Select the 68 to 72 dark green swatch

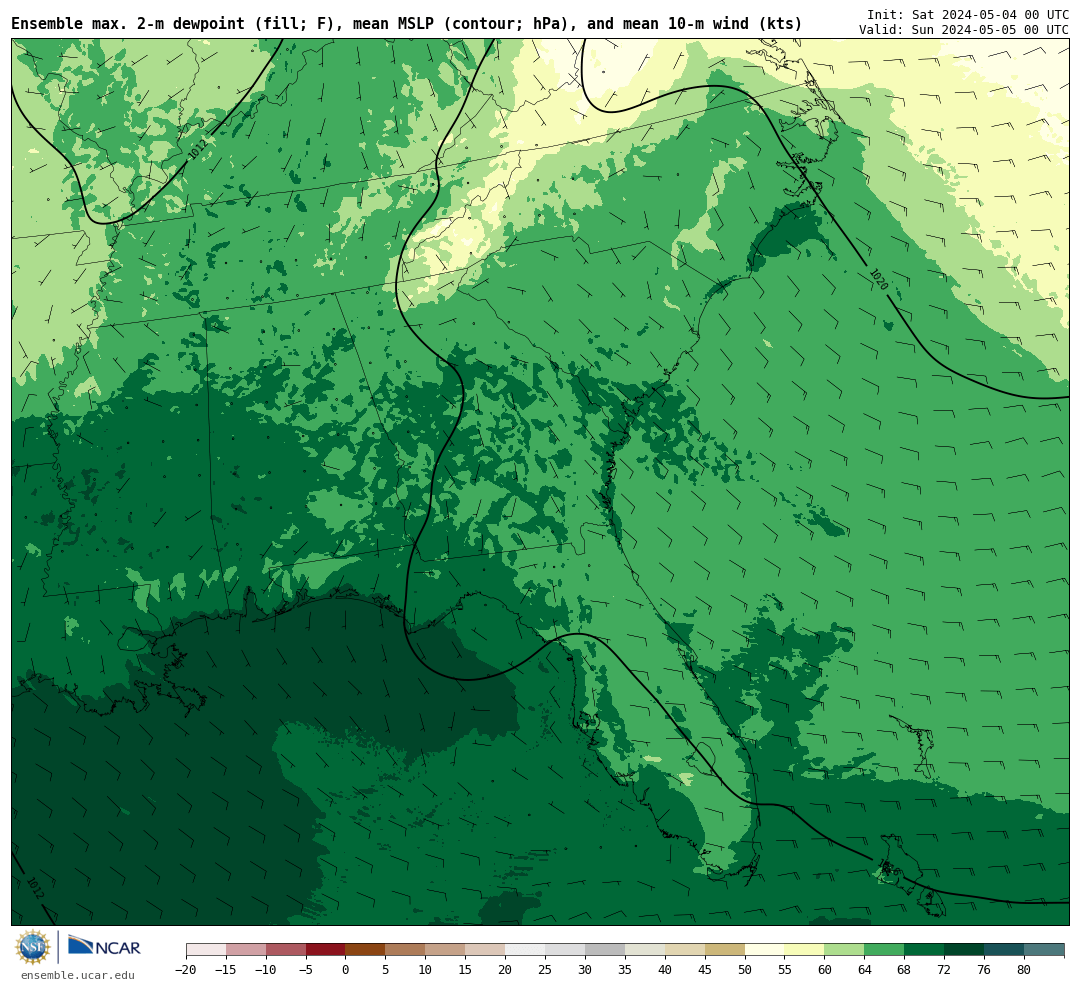click(x=925, y=950)
